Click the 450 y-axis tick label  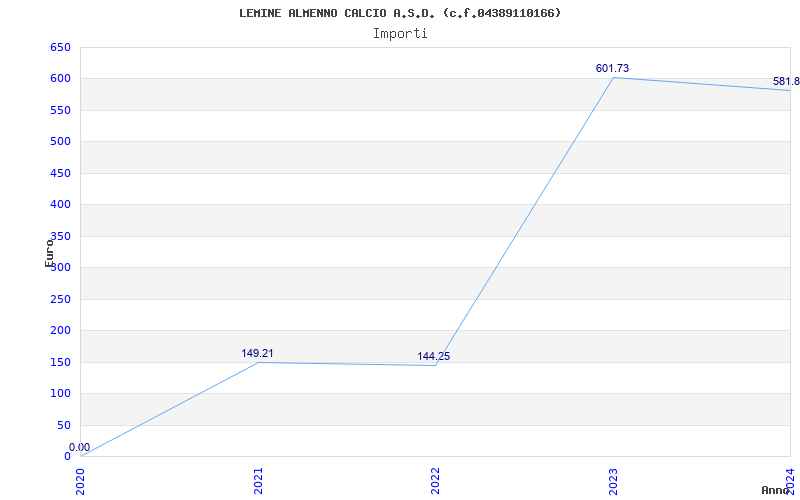click(60, 173)
